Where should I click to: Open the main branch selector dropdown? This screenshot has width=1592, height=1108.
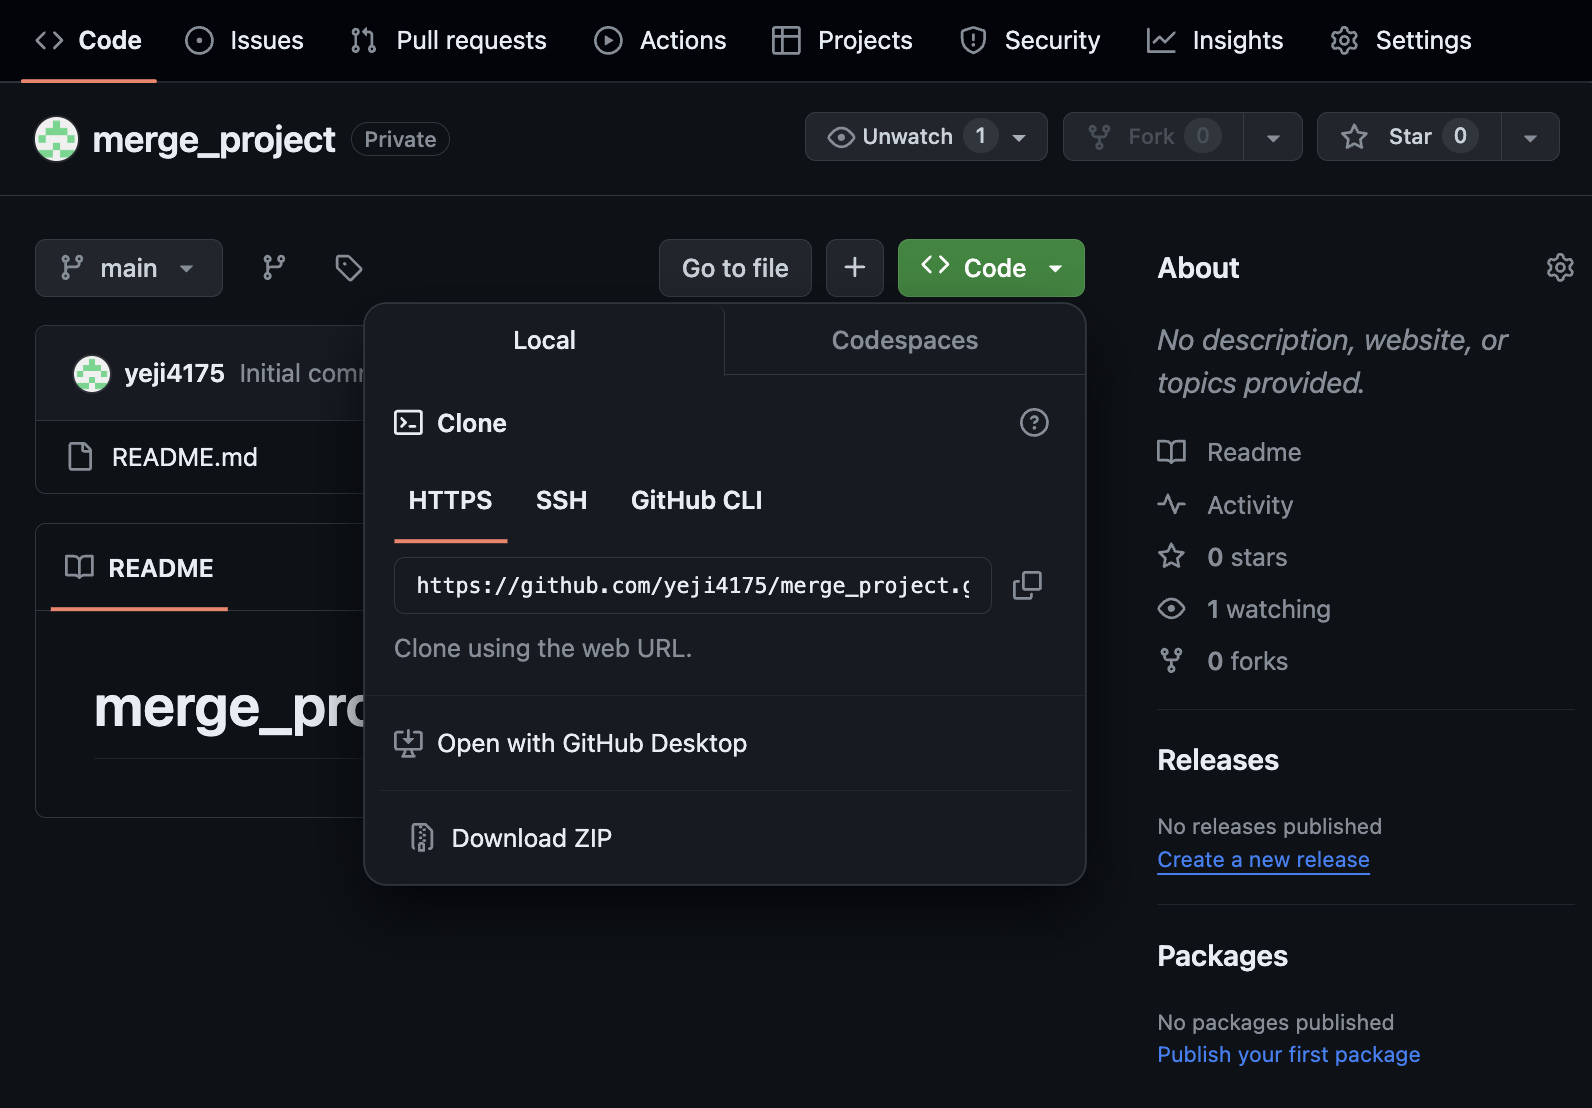coord(129,268)
